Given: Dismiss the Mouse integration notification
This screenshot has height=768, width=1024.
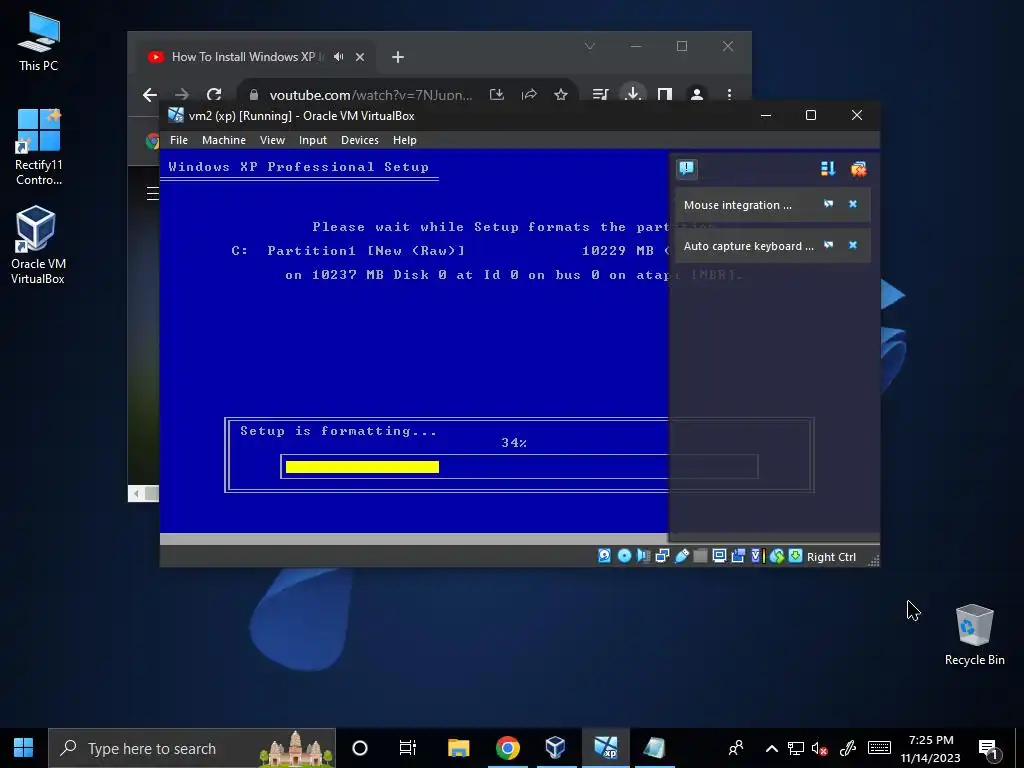Looking at the screenshot, I should tap(852, 204).
